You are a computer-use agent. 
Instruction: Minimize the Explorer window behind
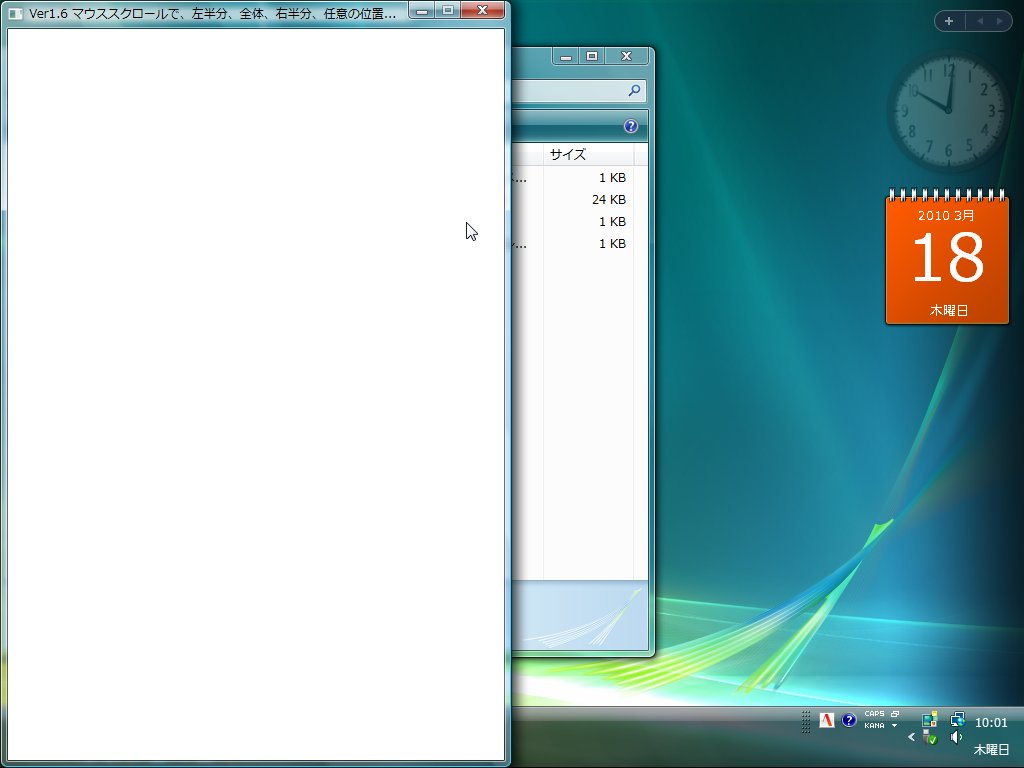(x=566, y=57)
